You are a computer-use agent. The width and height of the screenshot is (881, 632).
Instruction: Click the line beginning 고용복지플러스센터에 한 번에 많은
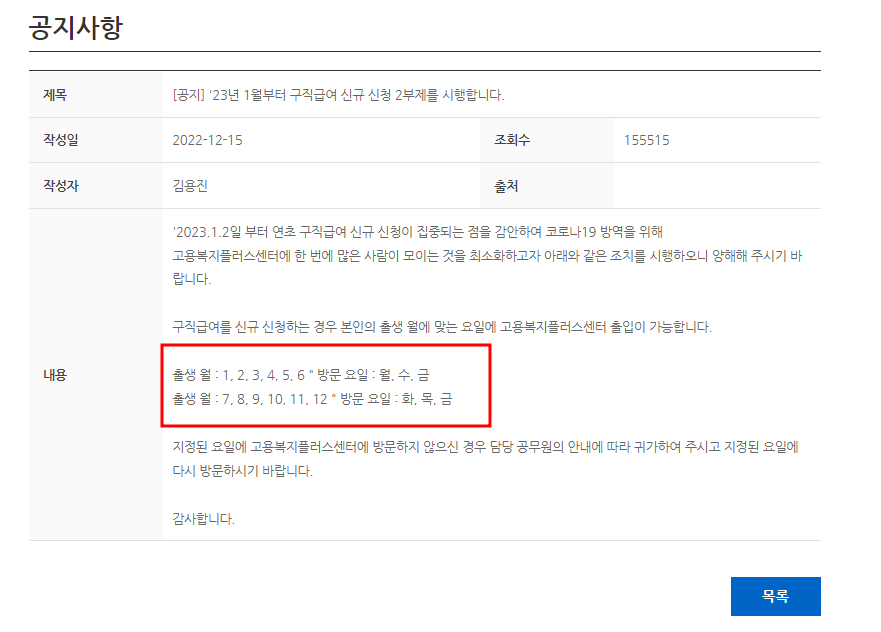click(487, 256)
